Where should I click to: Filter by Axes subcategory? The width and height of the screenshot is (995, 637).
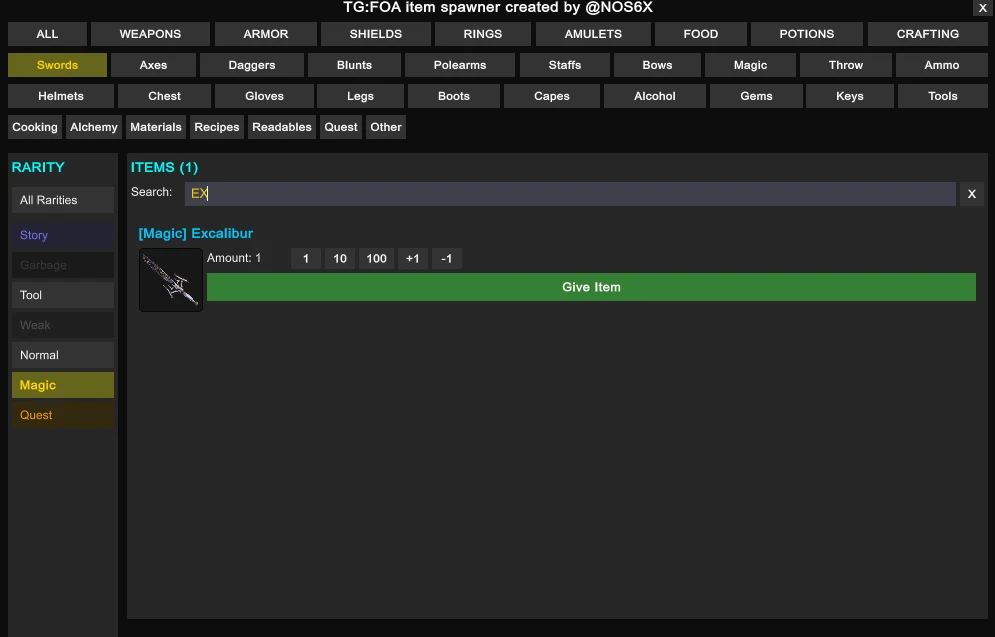click(154, 65)
